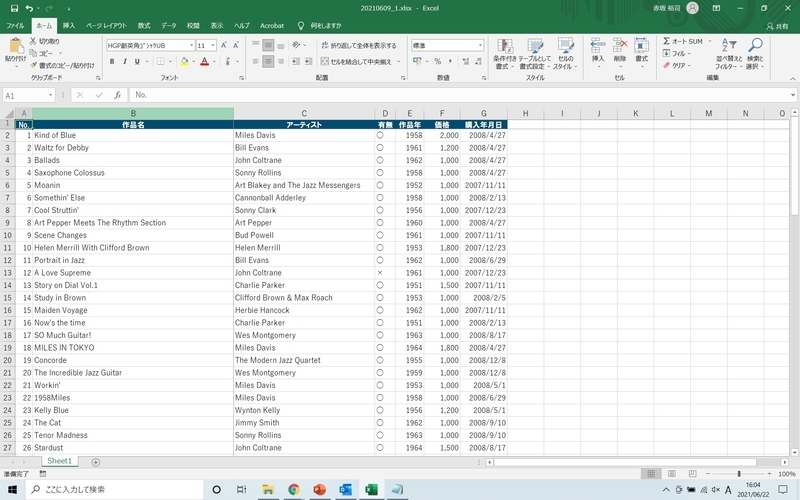800x500 pixels.
Task: Open Sort & Filter (並べ替えとフィルター)
Action: click(729, 54)
